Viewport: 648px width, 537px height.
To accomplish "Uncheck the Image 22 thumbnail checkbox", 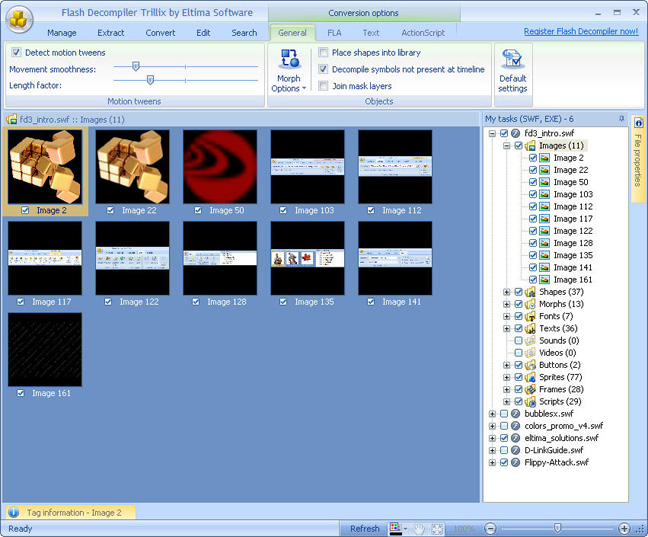I will click(110, 210).
